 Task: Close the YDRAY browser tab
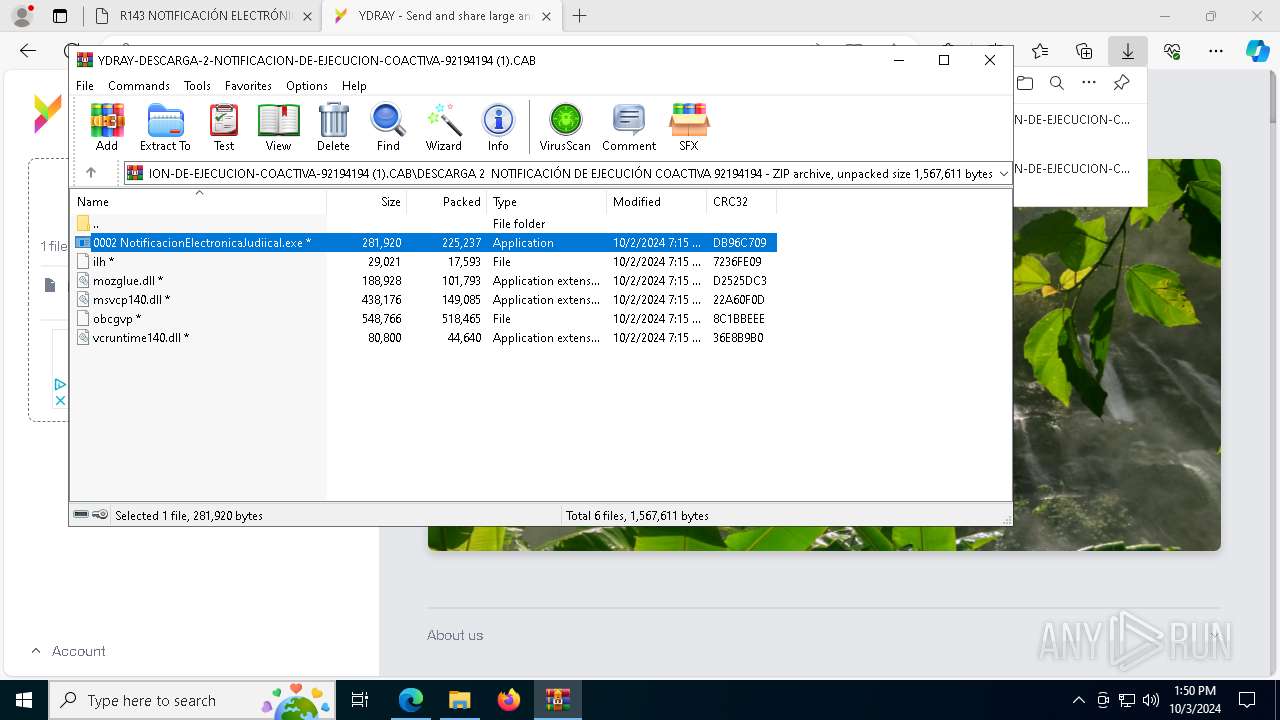(x=546, y=16)
